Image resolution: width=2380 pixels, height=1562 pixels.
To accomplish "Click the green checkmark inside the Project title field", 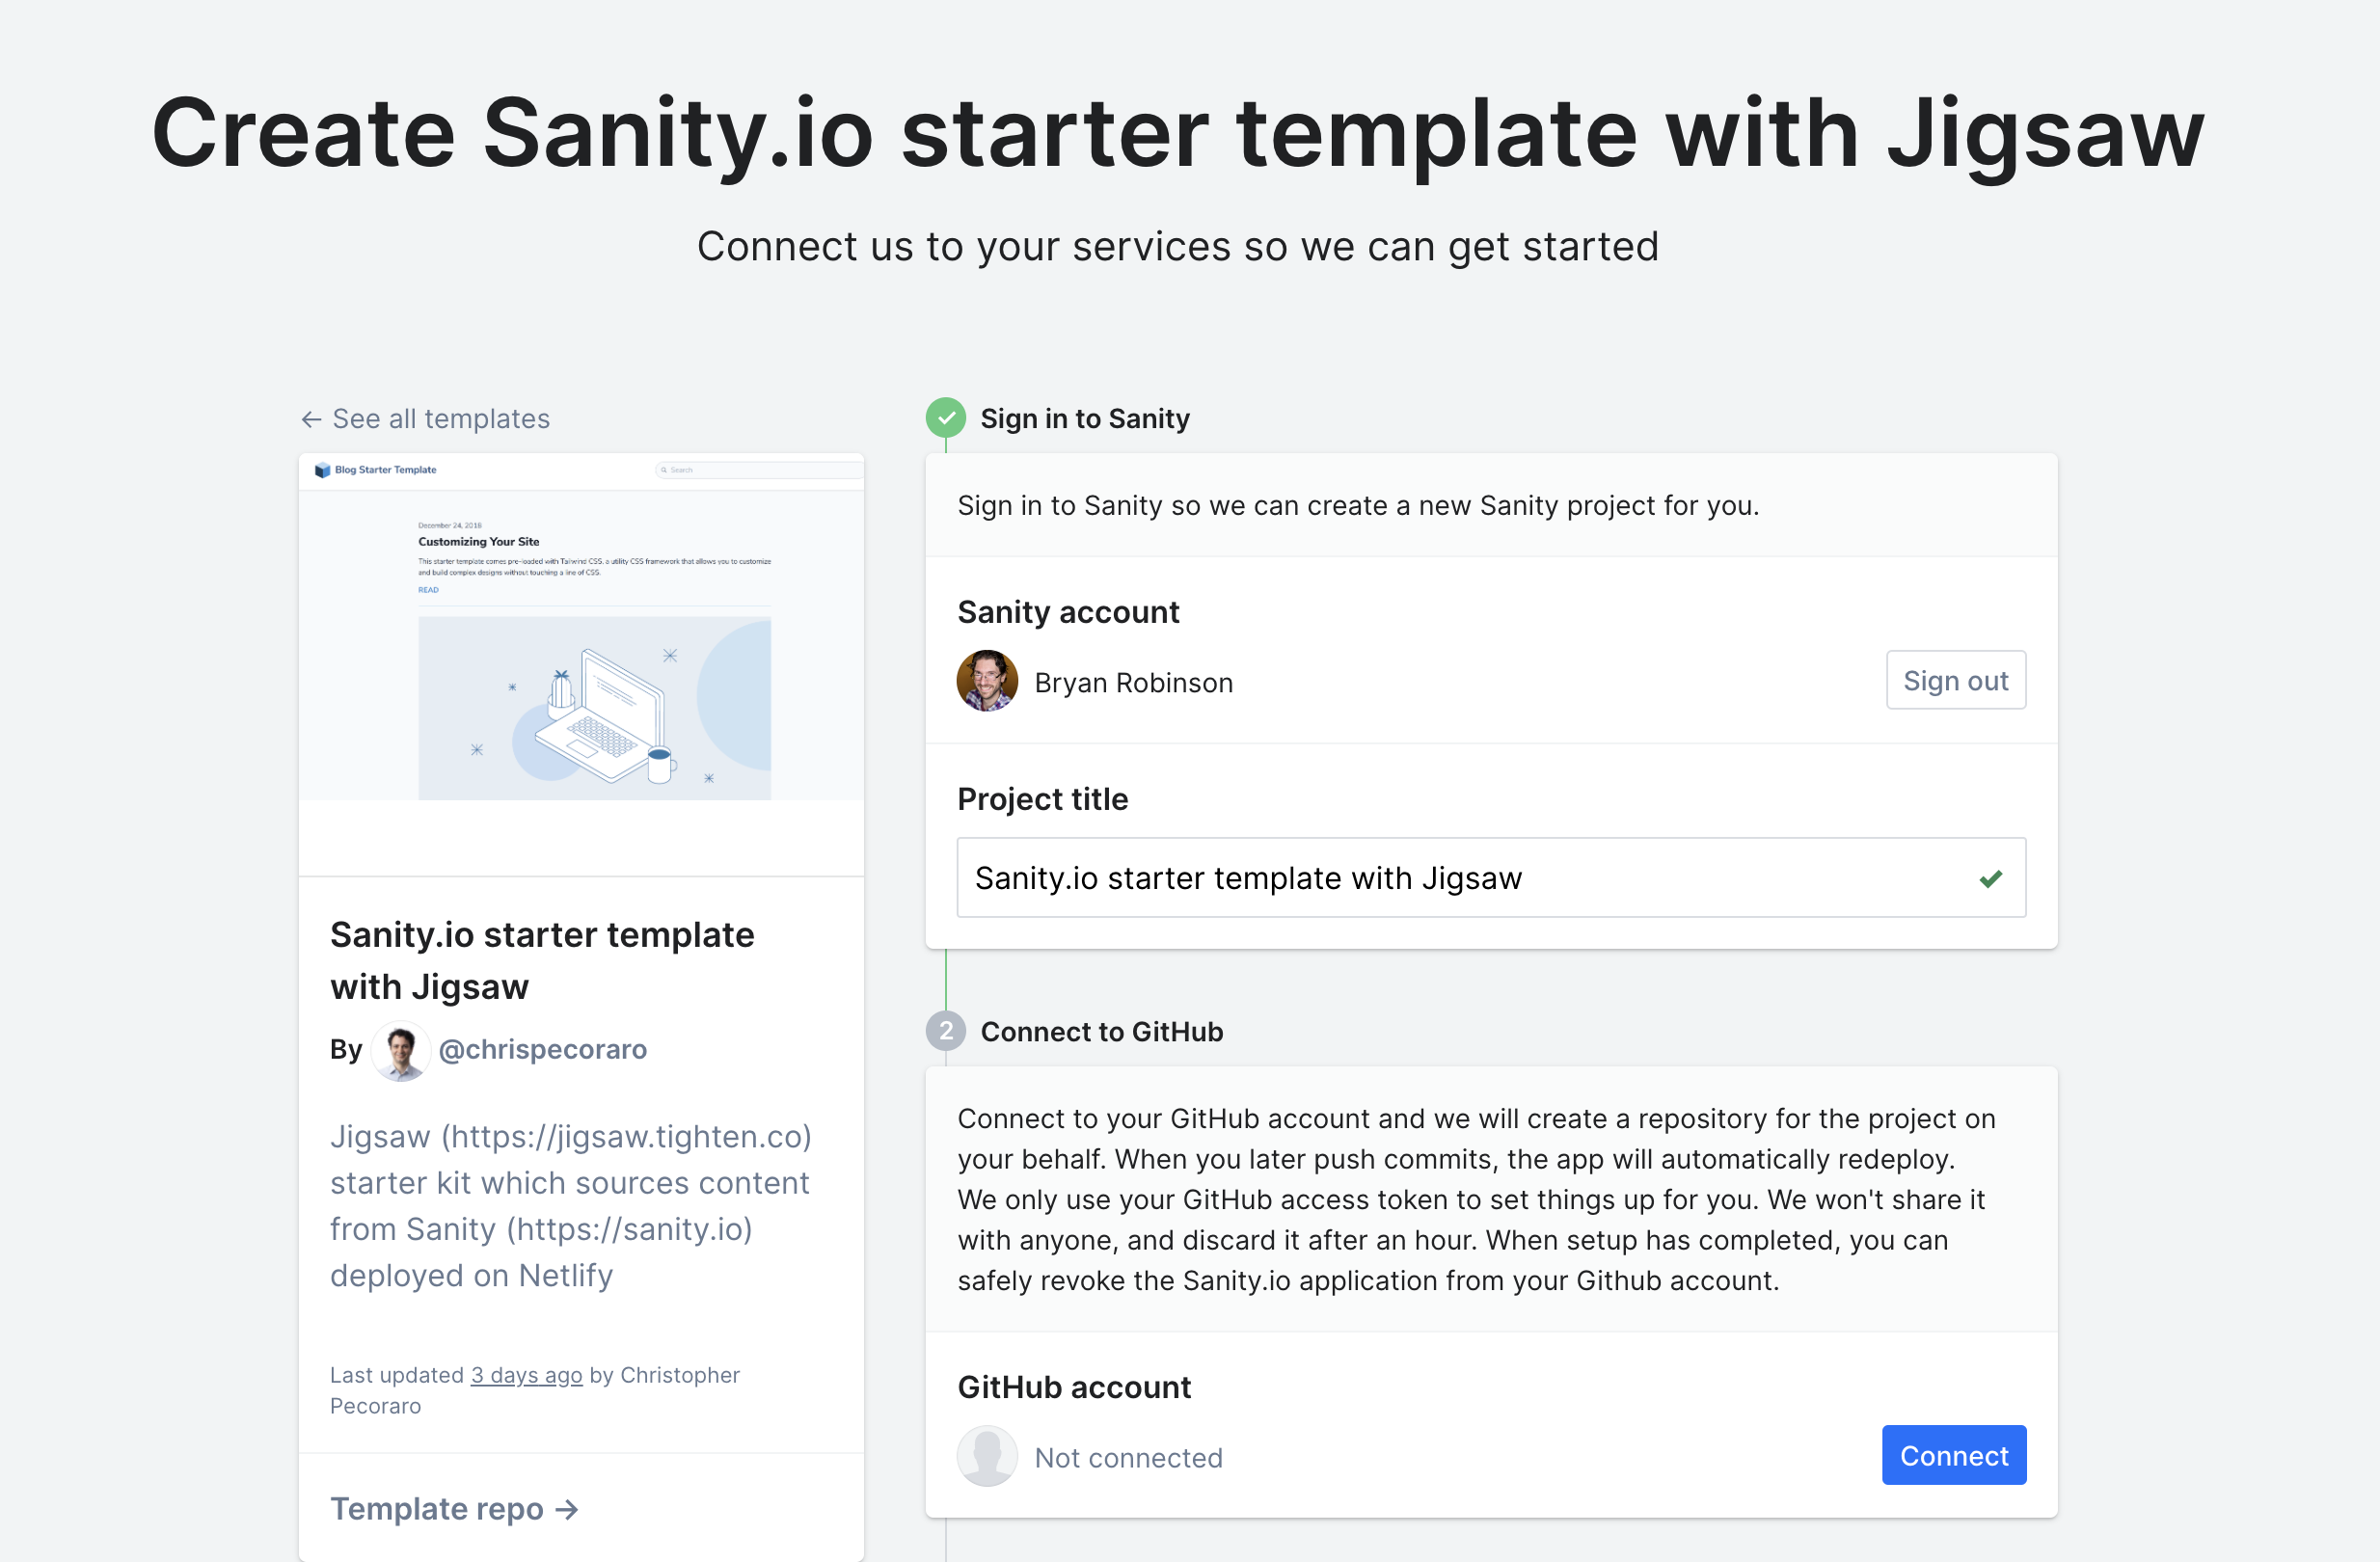I will click(1991, 878).
